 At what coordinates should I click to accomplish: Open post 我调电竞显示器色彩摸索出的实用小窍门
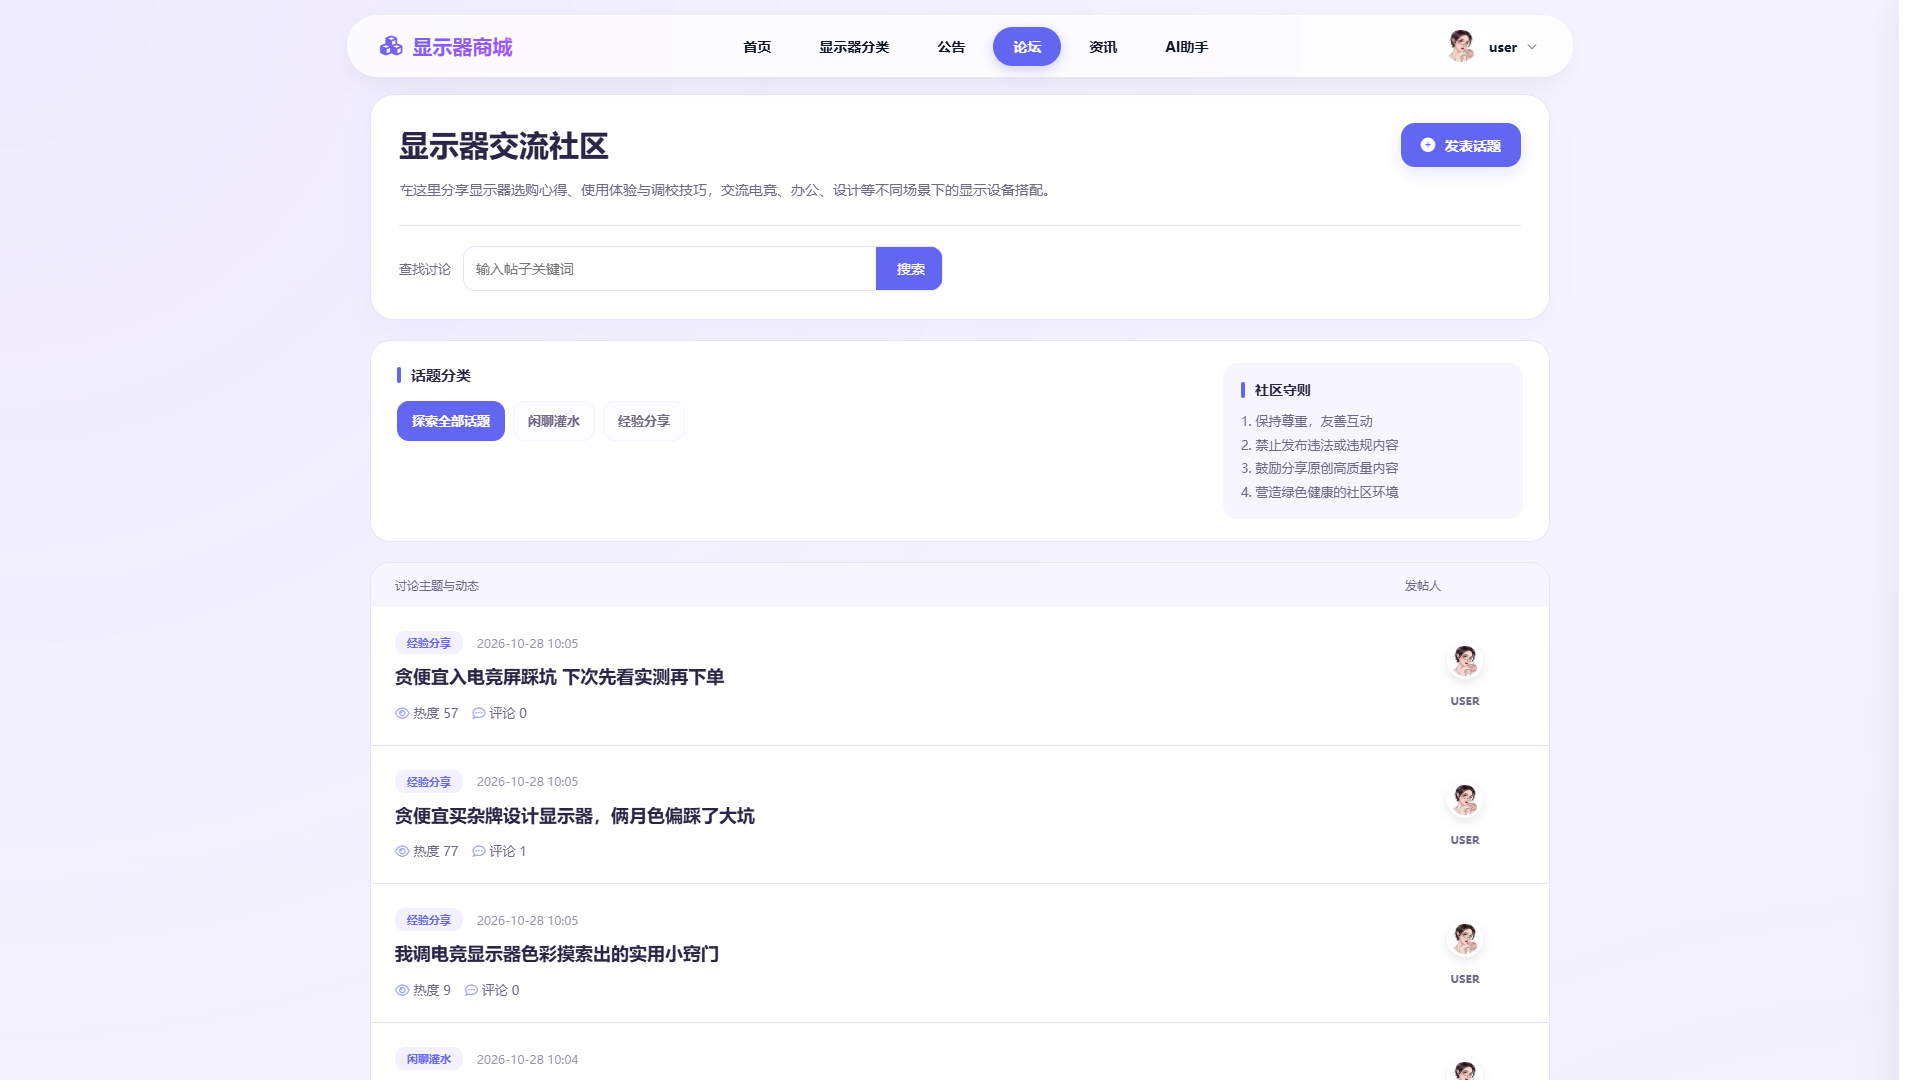coord(557,954)
